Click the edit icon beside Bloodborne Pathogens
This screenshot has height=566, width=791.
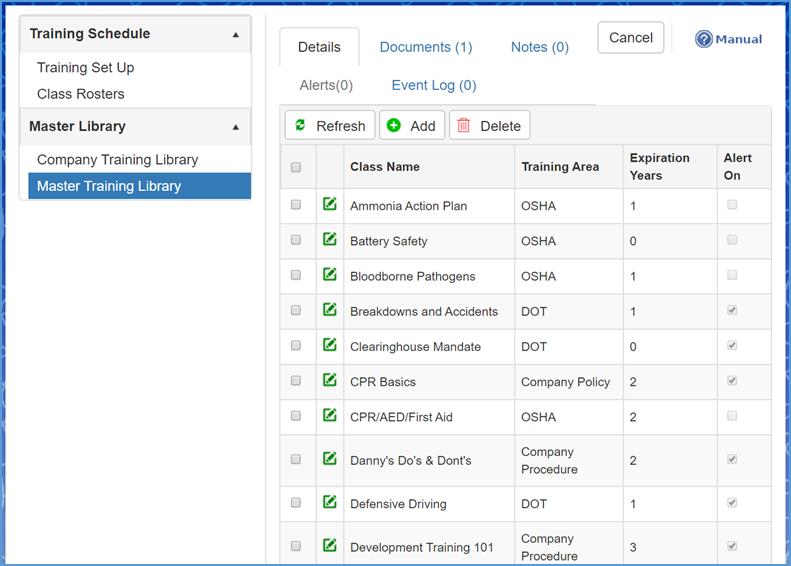pyautogui.click(x=329, y=275)
